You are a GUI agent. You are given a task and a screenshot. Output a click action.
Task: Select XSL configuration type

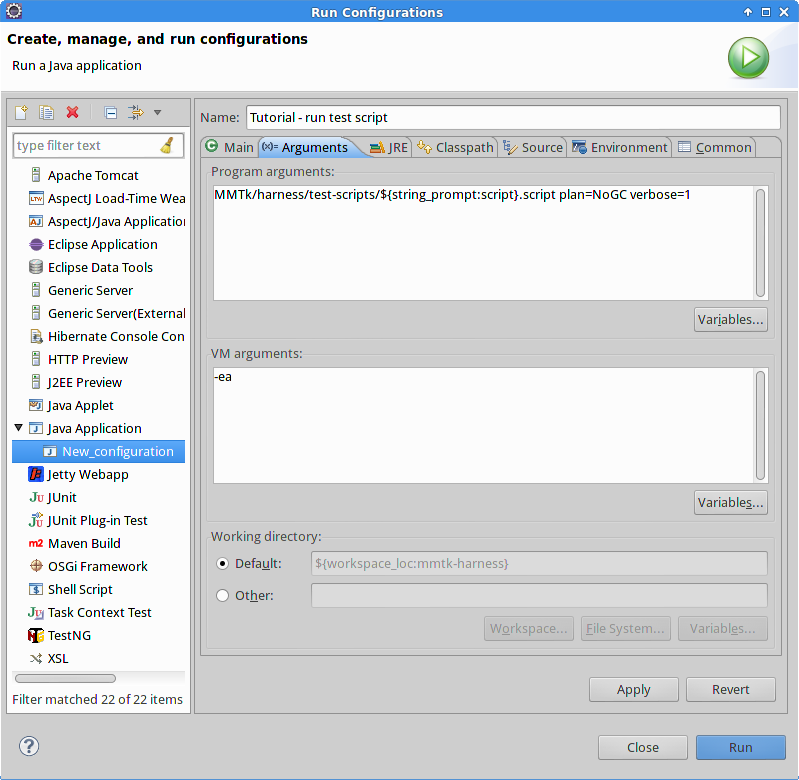pos(49,658)
